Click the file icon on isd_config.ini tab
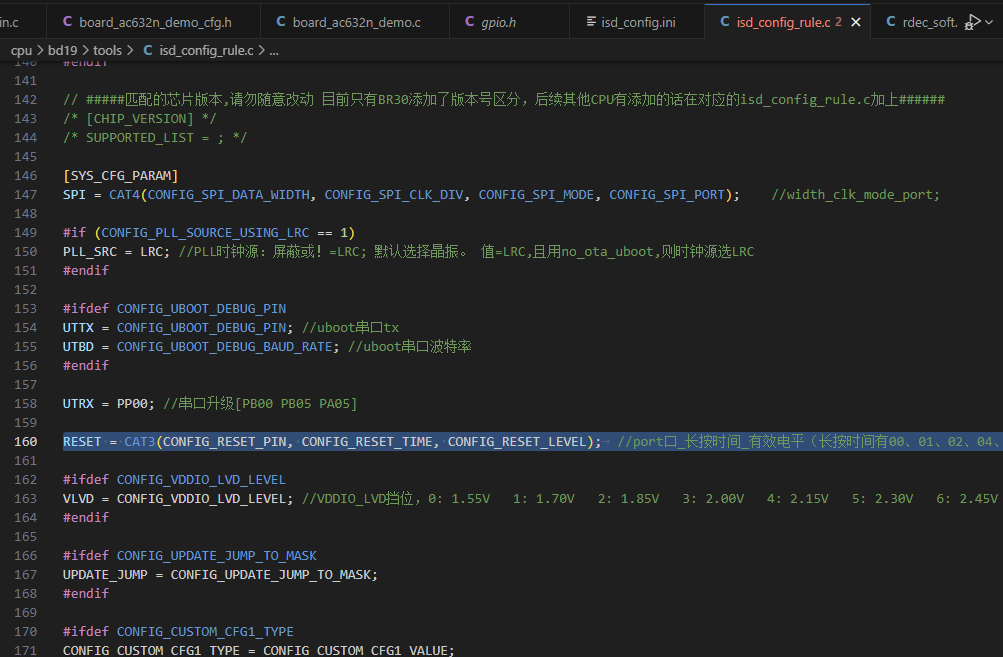This screenshot has width=1003, height=657. [x=591, y=22]
